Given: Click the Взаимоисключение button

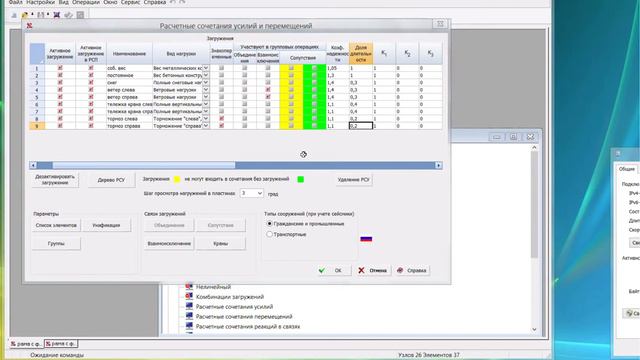Looking at the screenshot, I should tap(169, 244).
